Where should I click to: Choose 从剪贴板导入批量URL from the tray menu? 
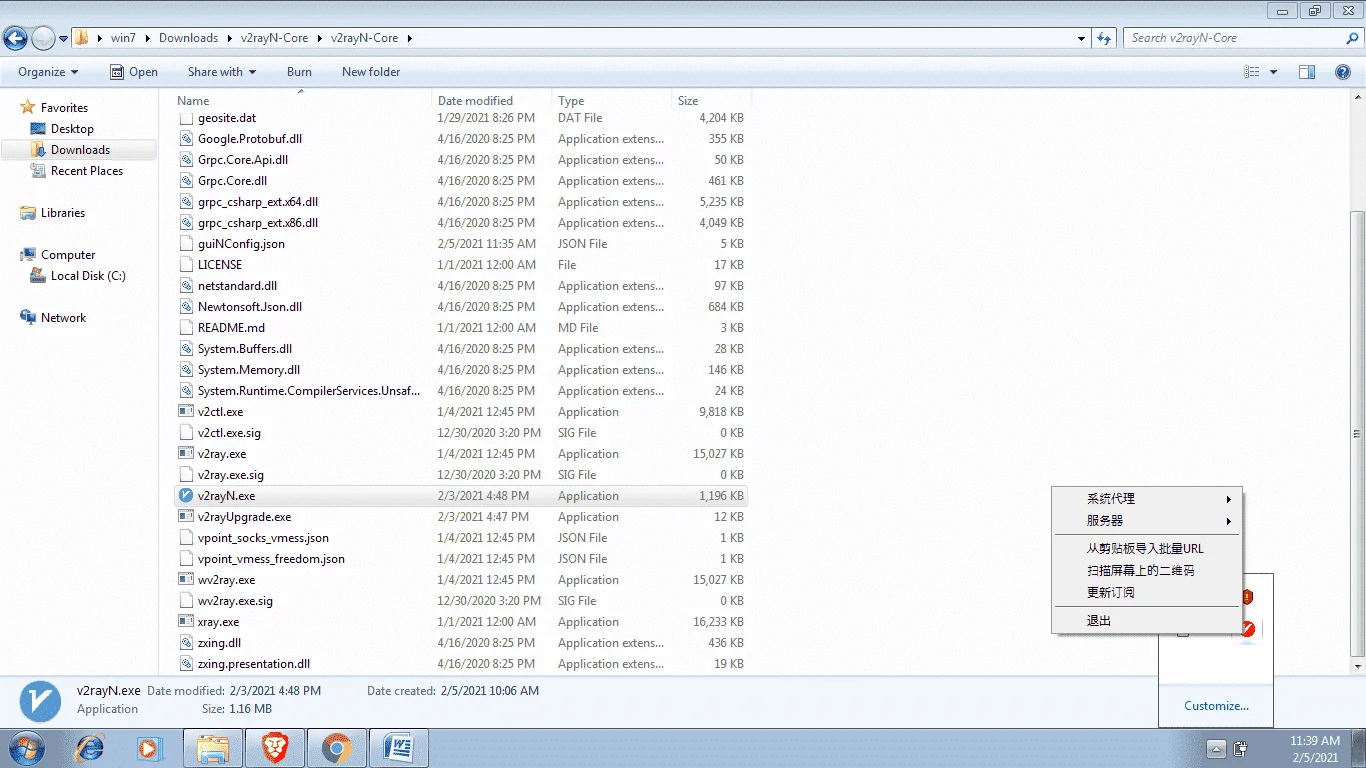click(x=1147, y=549)
